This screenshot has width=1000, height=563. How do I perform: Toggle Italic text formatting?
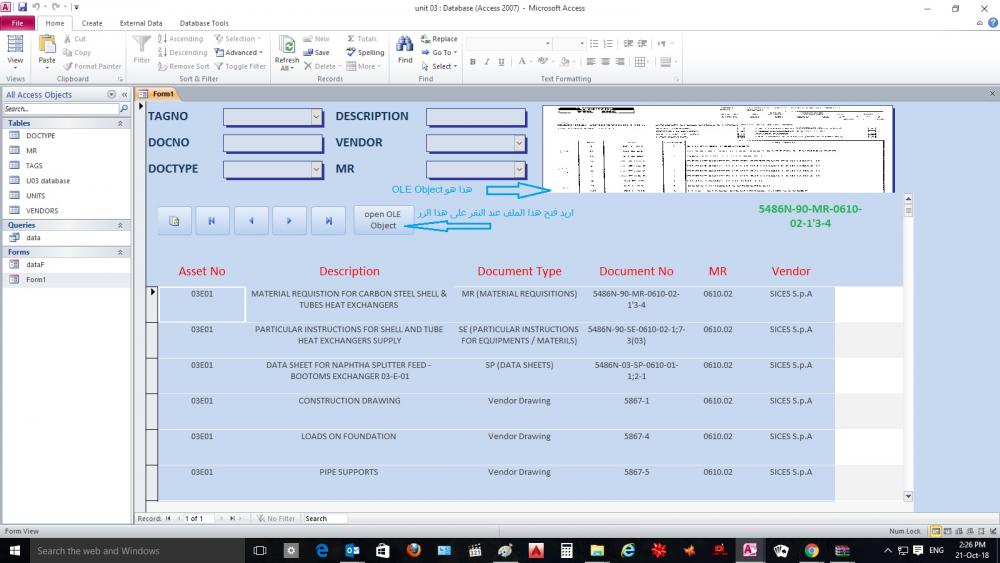(487, 62)
